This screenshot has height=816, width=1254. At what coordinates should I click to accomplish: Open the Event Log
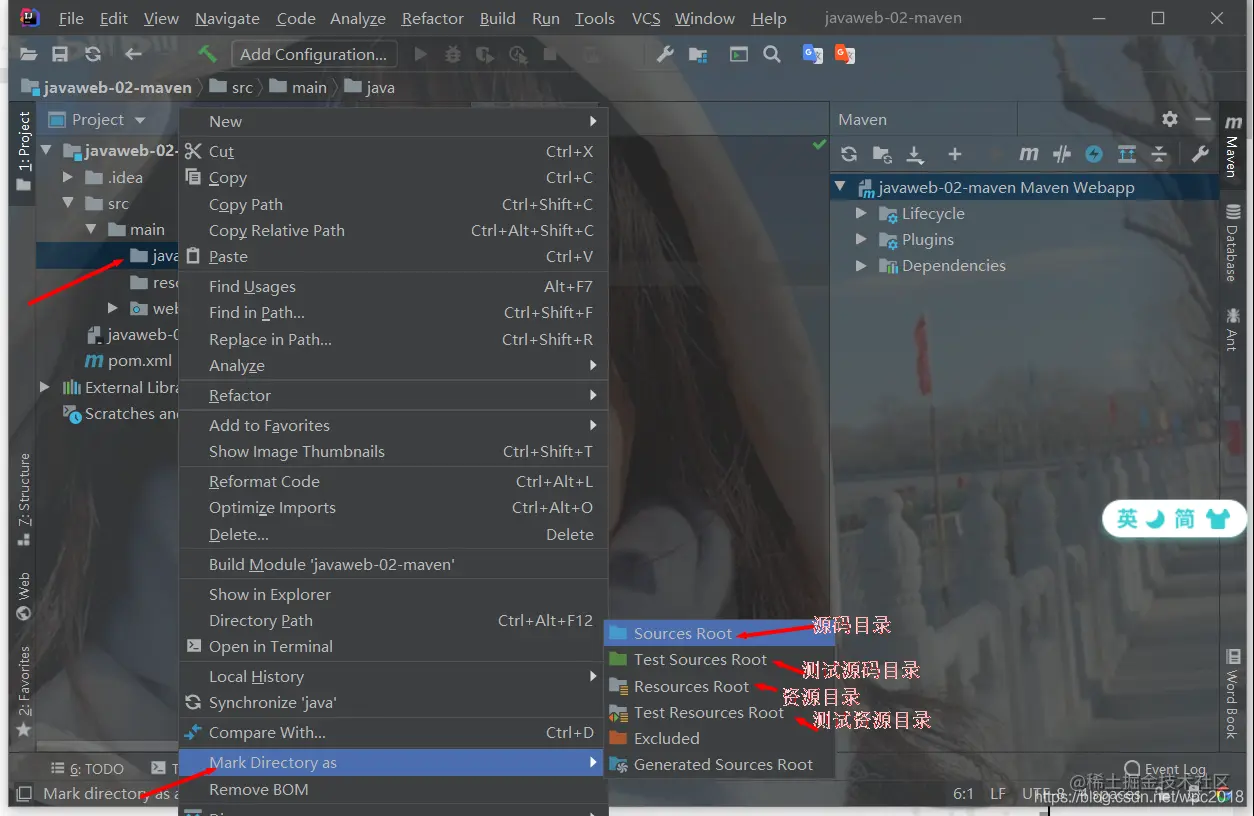pyautogui.click(x=1166, y=770)
